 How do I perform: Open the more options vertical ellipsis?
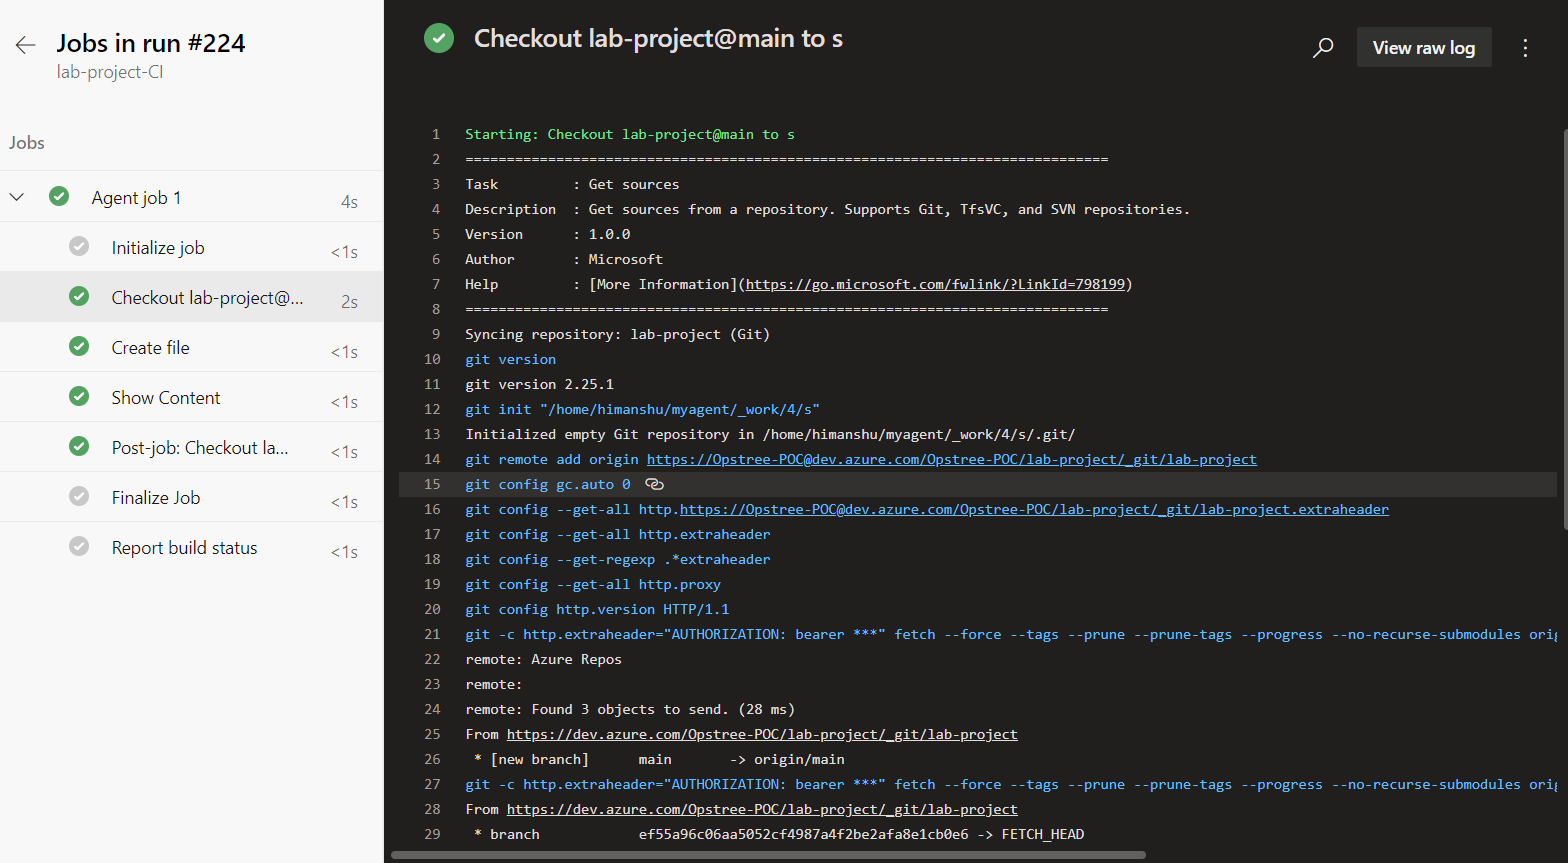tap(1525, 48)
